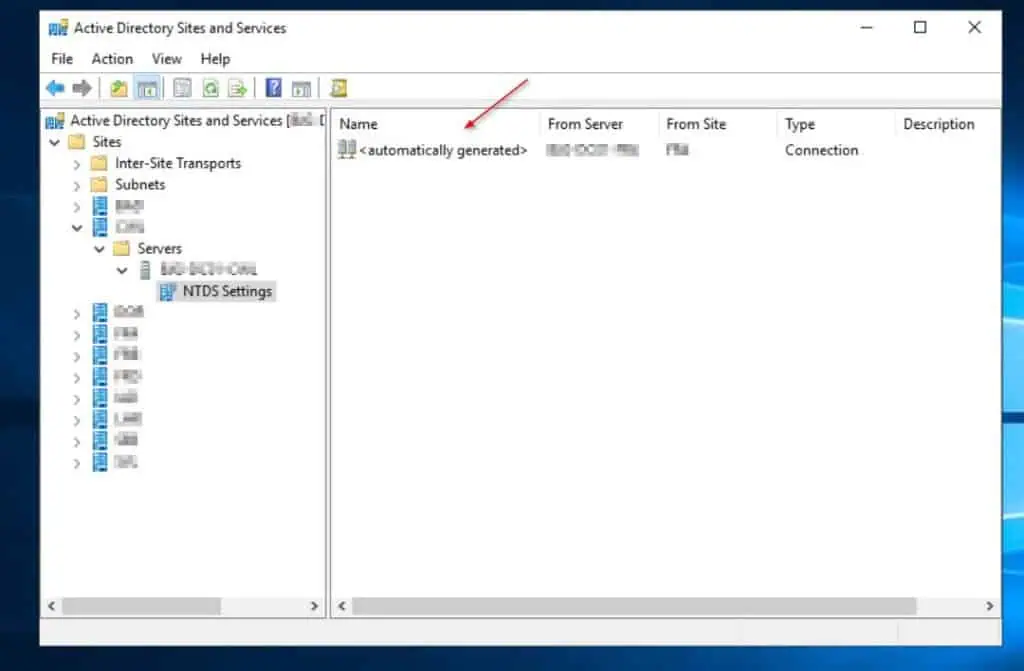Open the File menu
The height and width of the screenshot is (671, 1024).
point(62,59)
